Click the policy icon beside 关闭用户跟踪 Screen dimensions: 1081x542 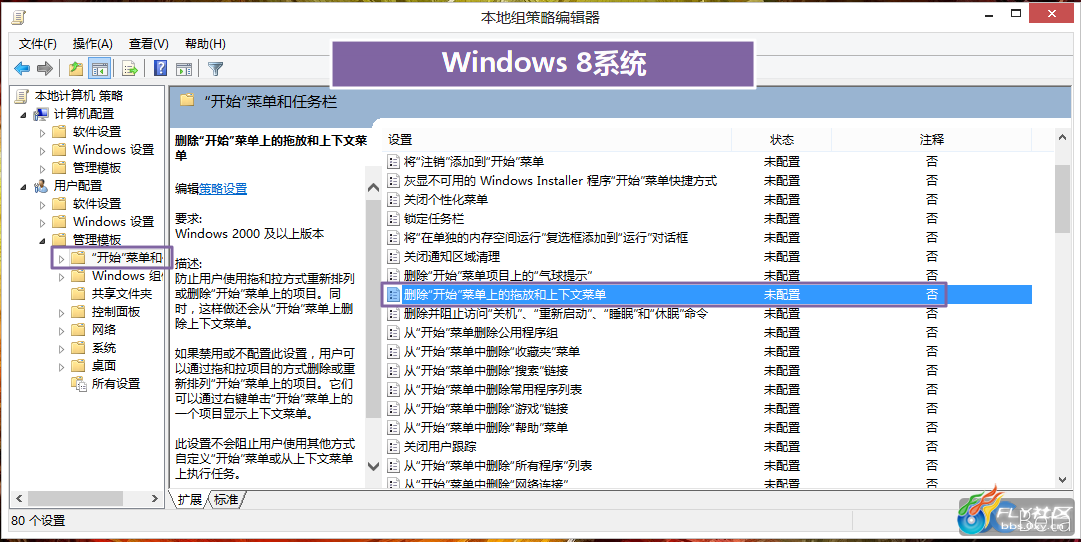point(393,447)
